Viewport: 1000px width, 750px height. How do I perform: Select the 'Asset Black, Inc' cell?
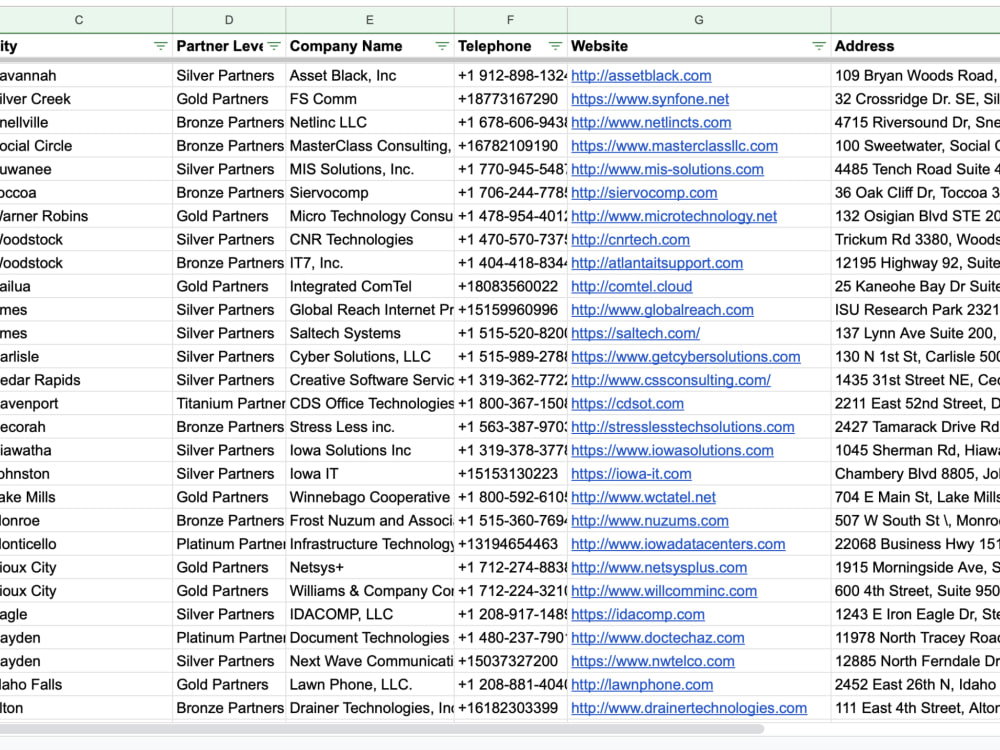point(370,76)
